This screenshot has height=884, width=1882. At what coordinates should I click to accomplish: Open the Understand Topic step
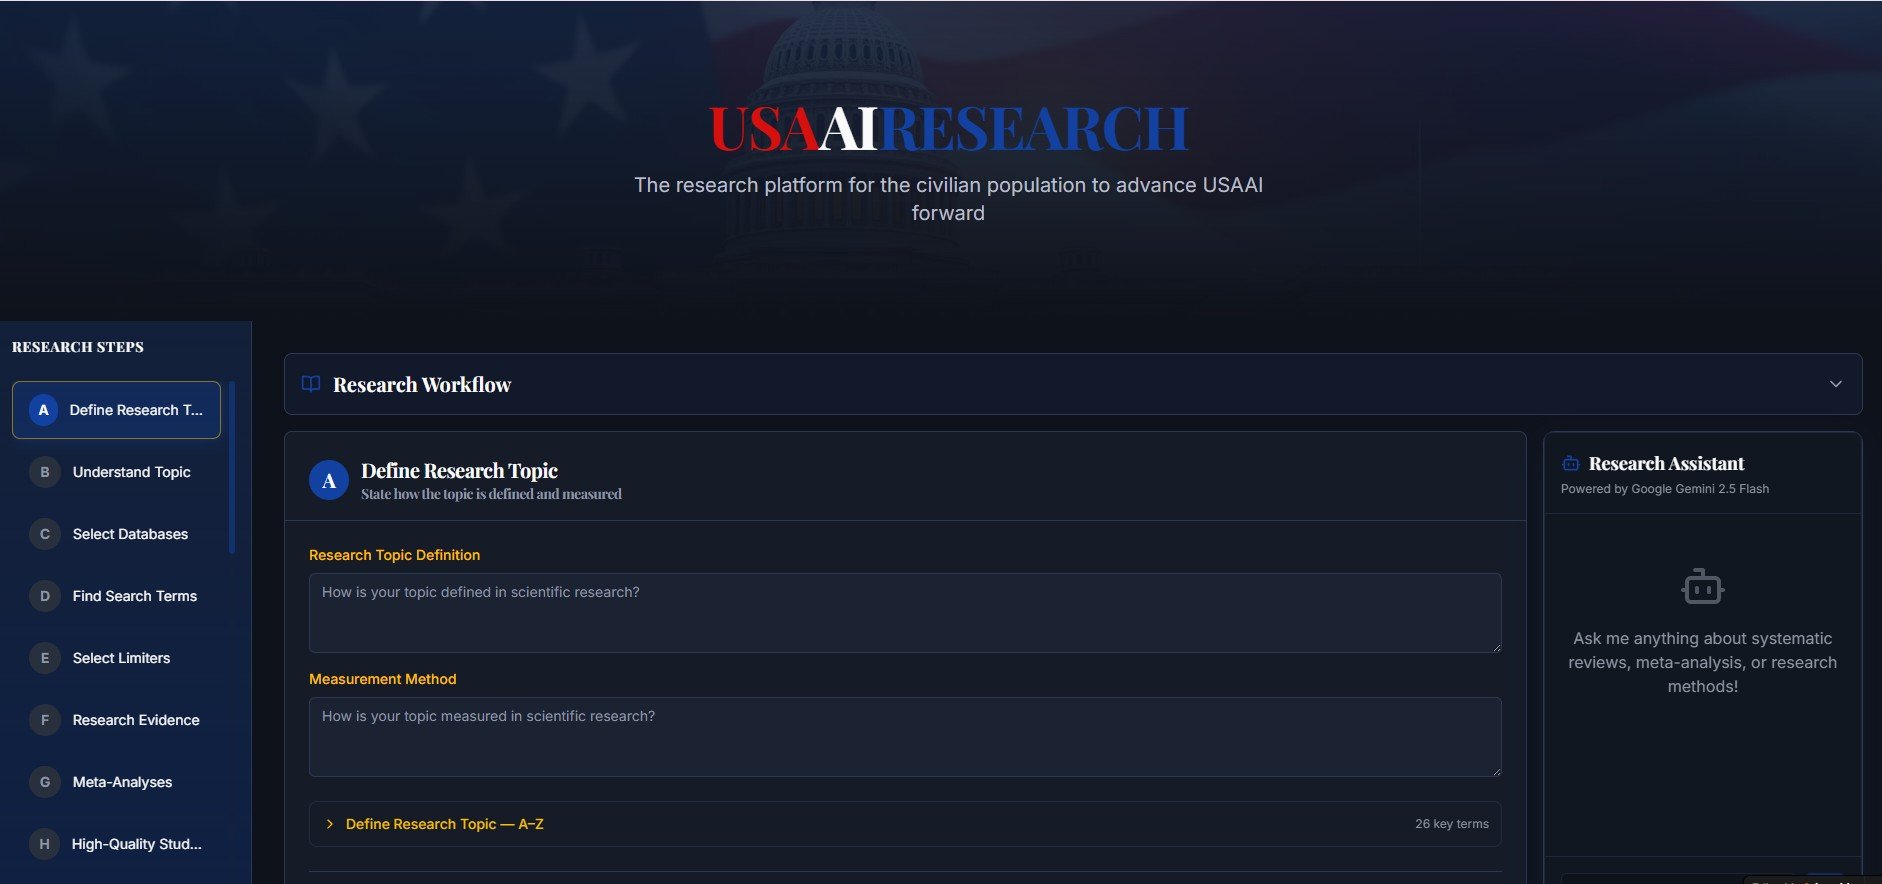116,472
